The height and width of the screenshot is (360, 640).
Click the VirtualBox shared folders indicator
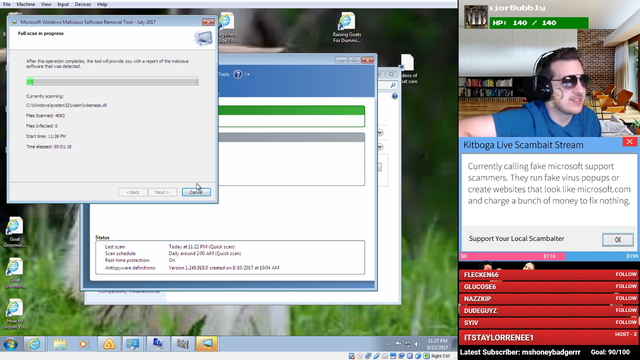tap(384, 356)
